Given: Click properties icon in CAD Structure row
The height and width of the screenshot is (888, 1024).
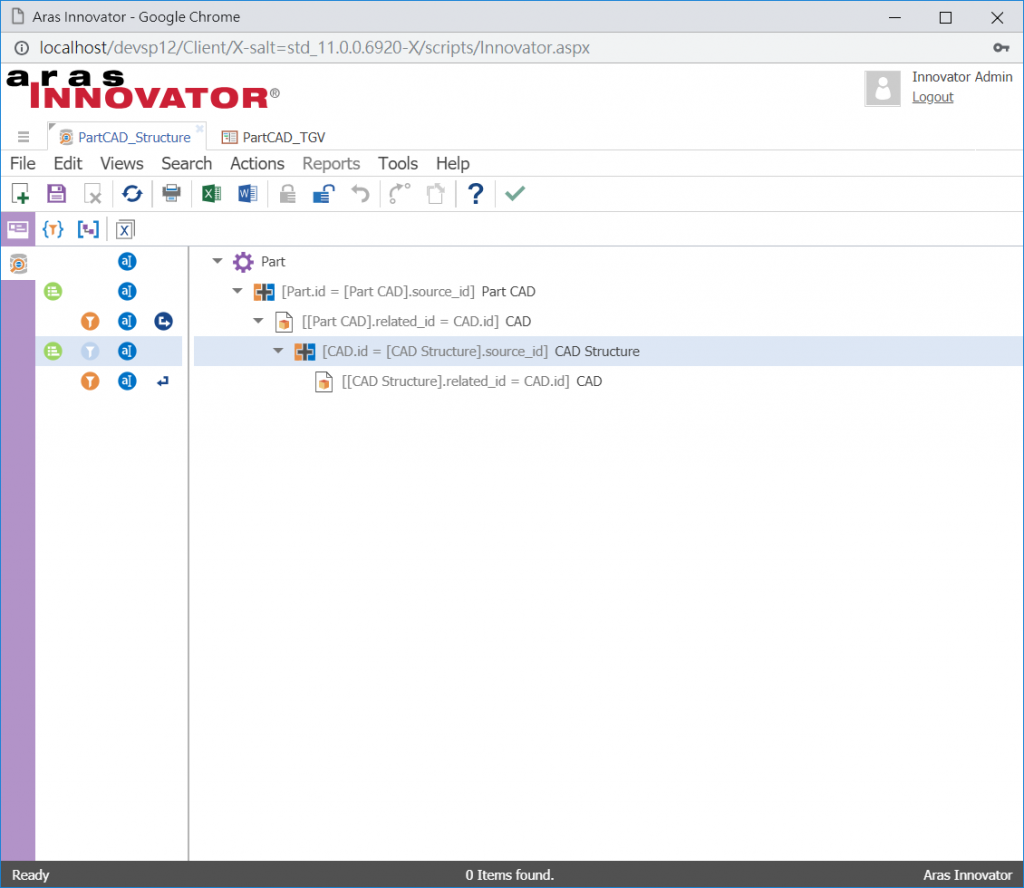Looking at the screenshot, I should pyautogui.click(x=127, y=351).
